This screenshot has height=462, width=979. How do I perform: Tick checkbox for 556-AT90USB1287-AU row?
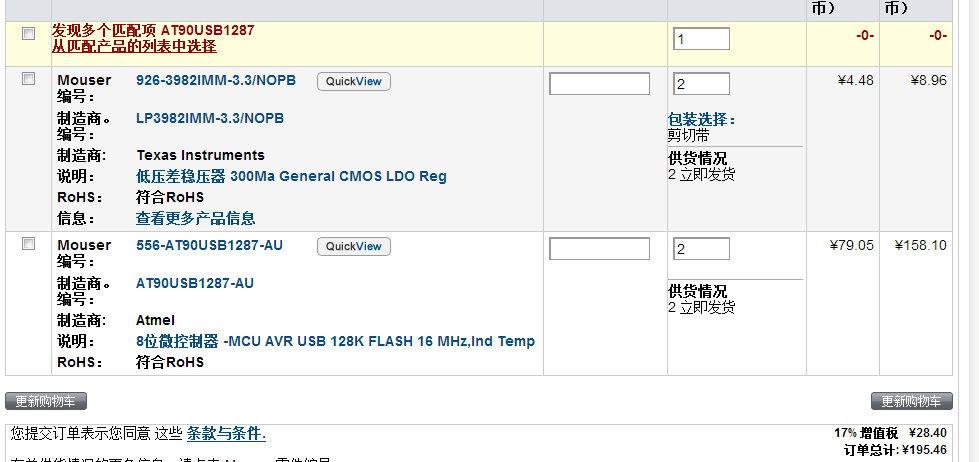click(x=29, y=243)
